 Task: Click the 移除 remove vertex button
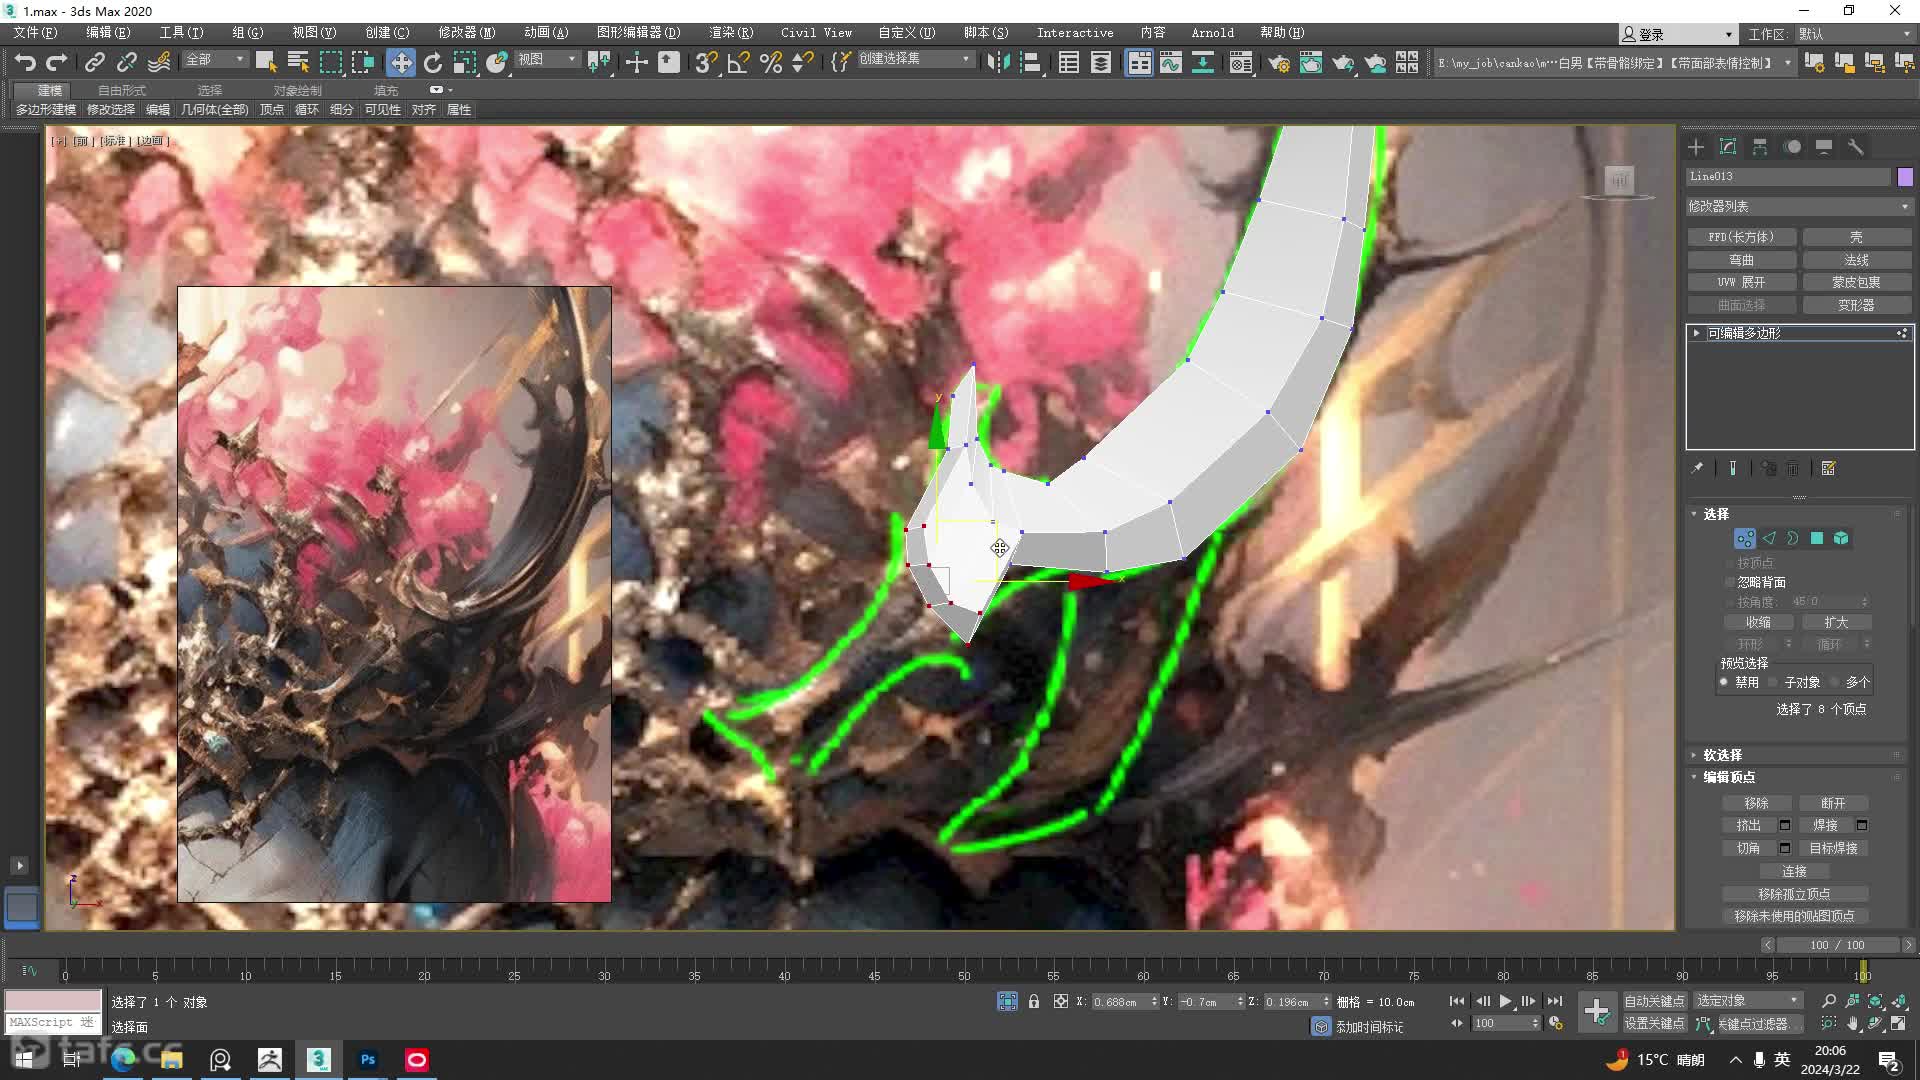coord(1756,803)
